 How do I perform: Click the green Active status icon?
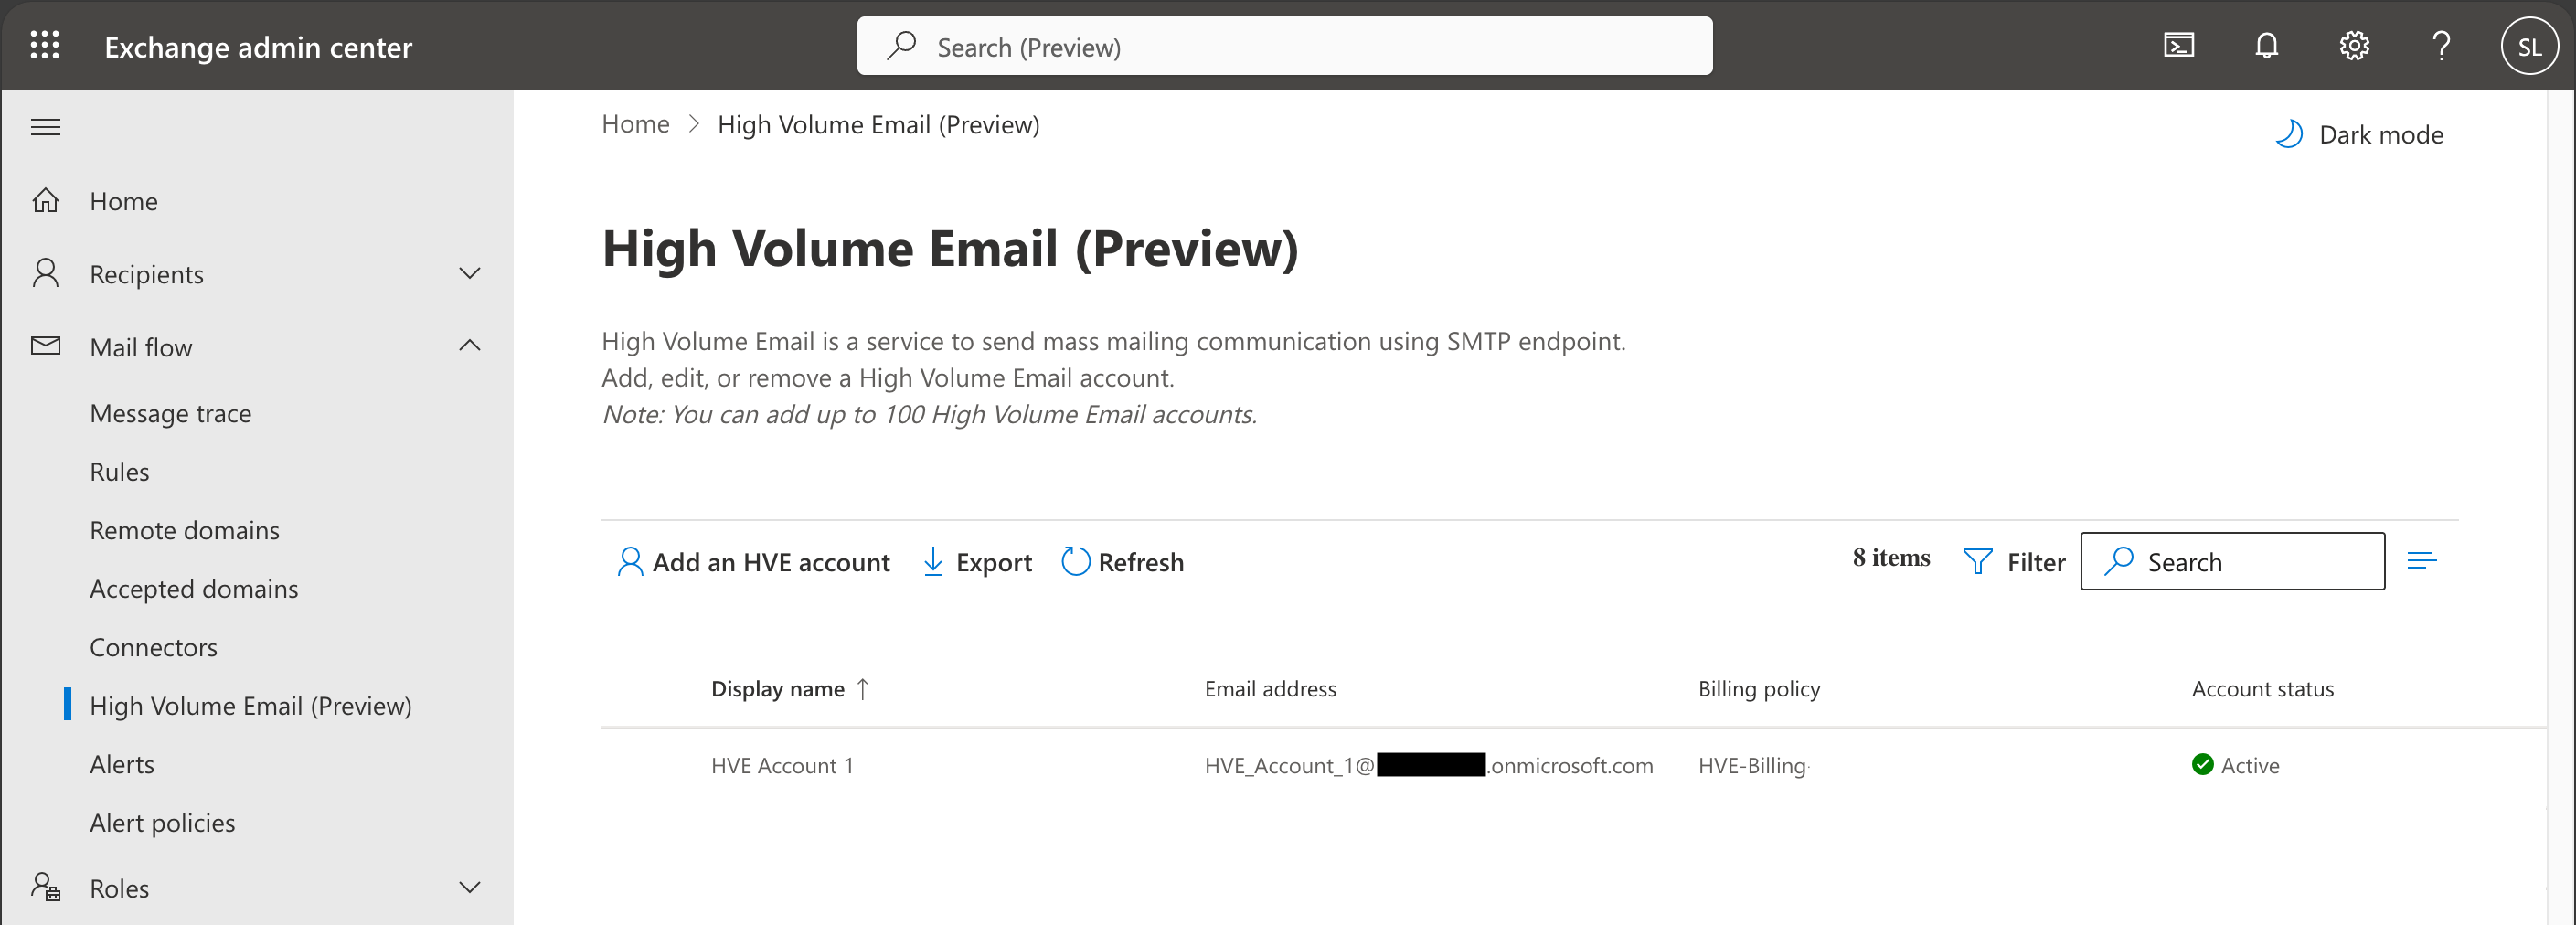click(2202, 765)
